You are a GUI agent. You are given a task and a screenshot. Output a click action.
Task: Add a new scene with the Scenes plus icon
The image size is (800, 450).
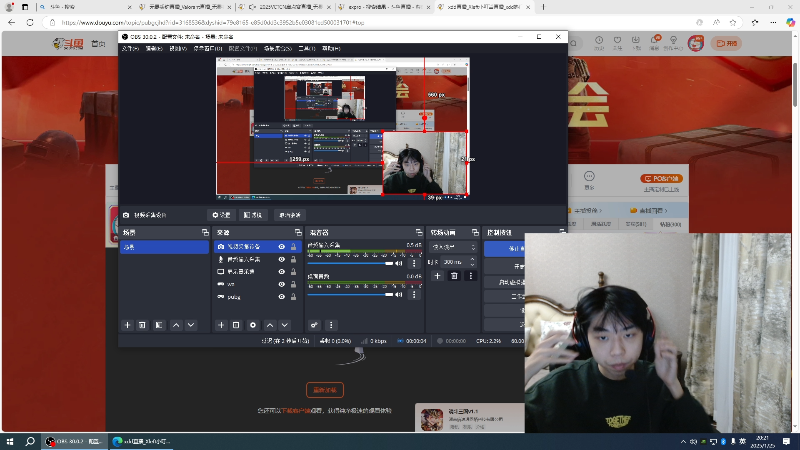127,325
